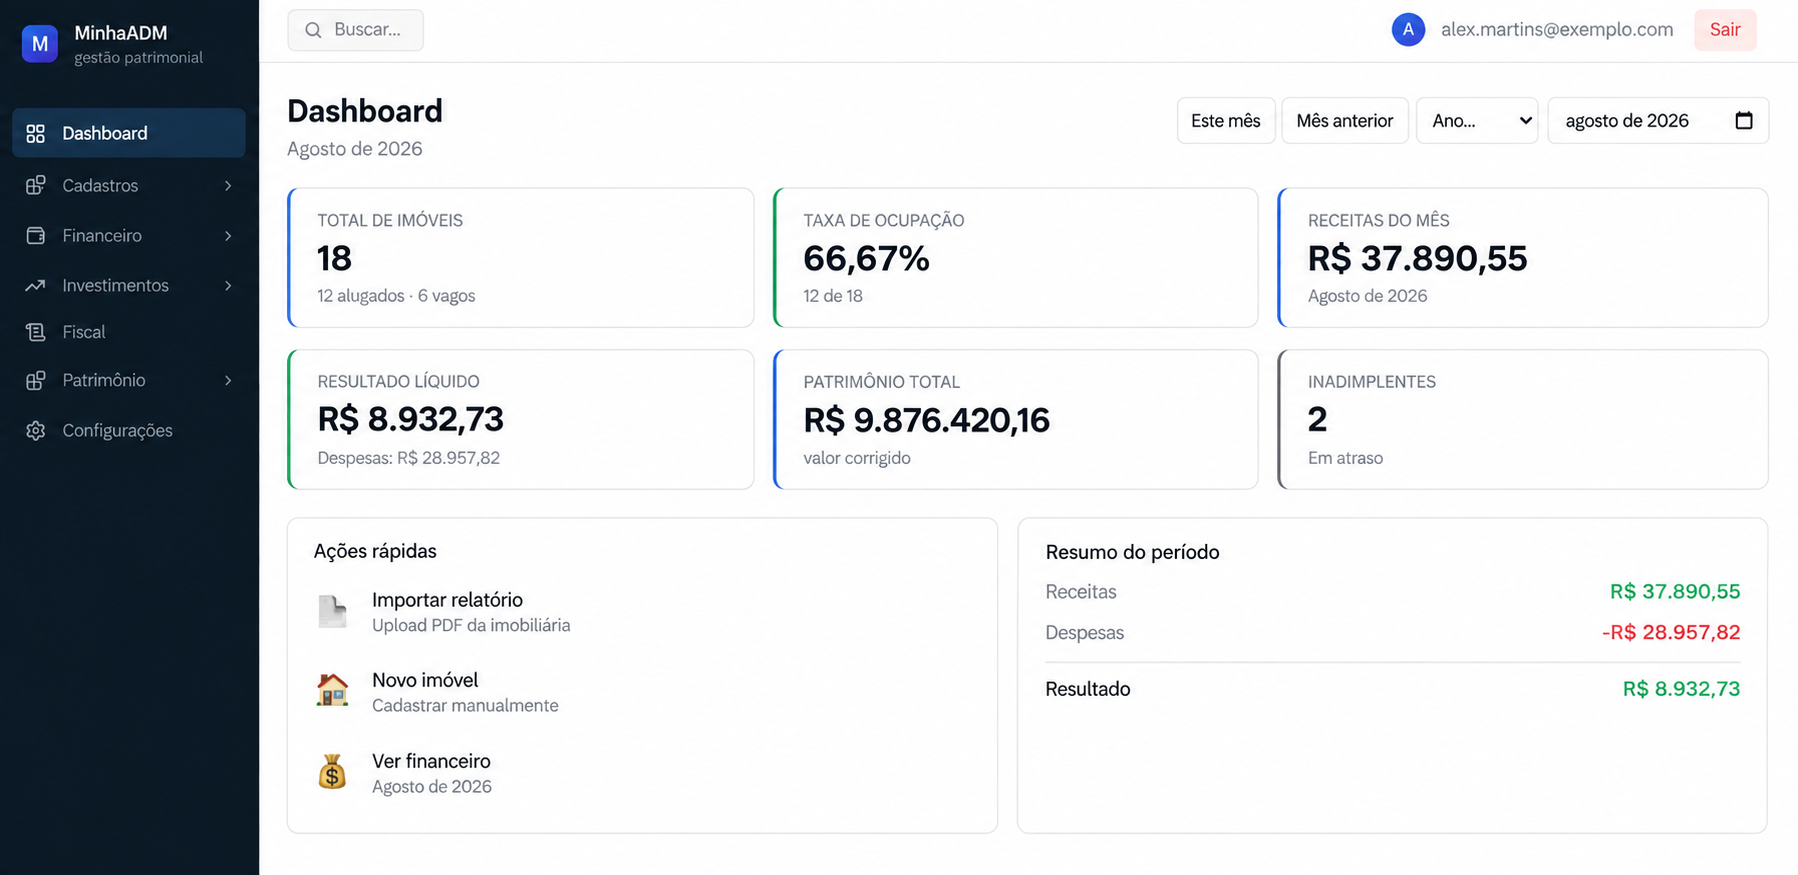Viewport: 1798px width, 875px height.
Task: Open the calendar picker icon
Action: (x=1744, y=120)
